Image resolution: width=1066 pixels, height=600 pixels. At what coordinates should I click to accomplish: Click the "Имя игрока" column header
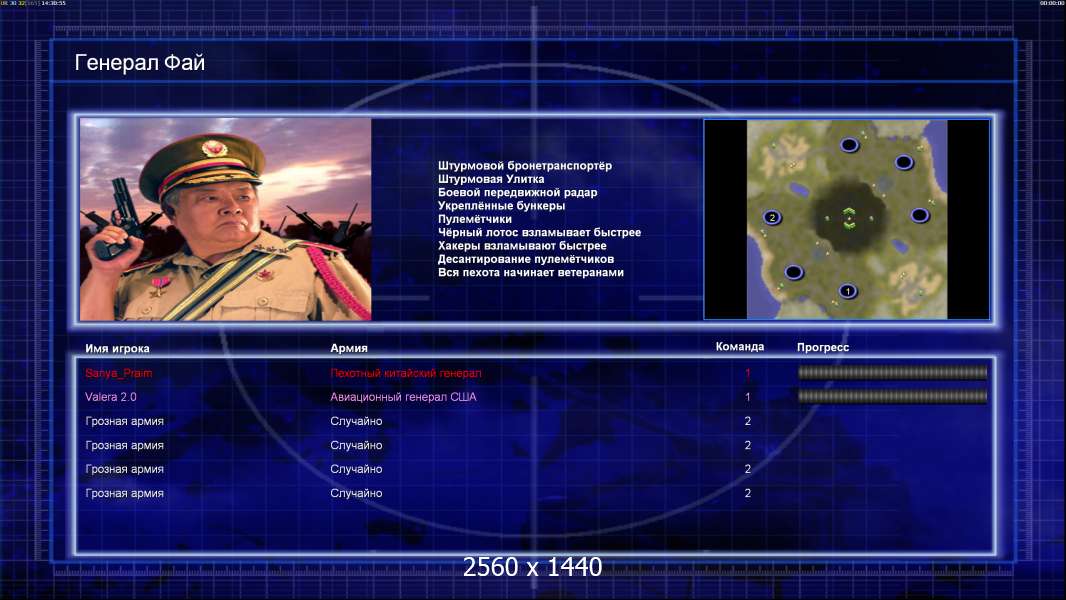[117, 349]
